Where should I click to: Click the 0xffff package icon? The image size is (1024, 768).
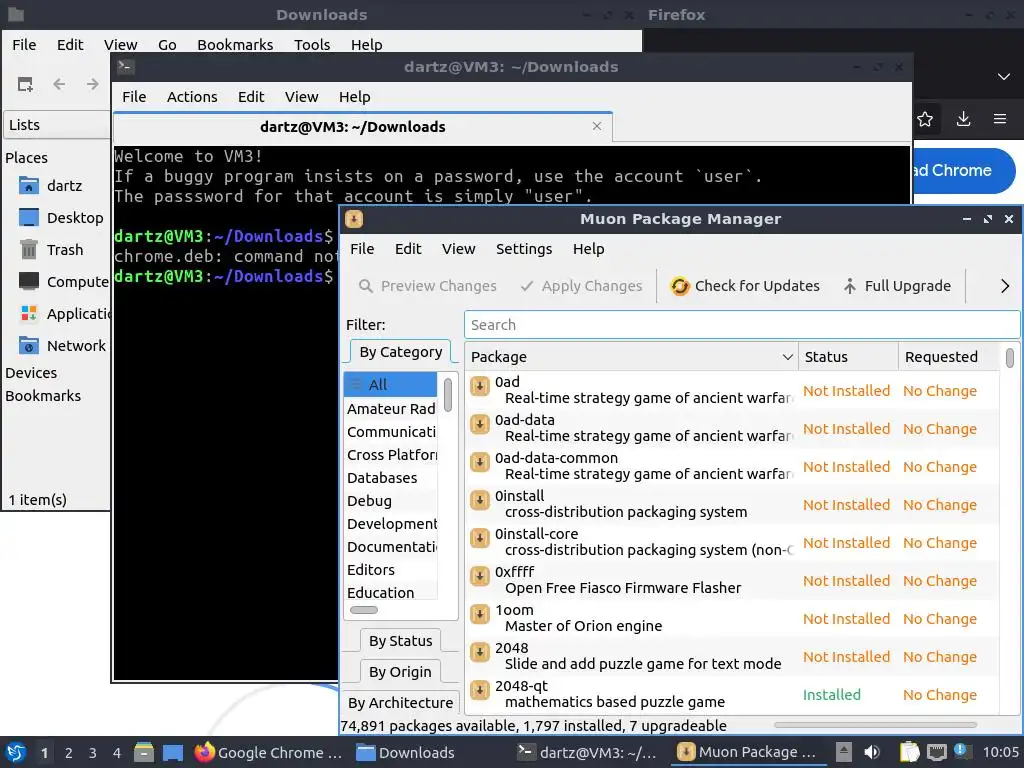pyautogui.click(x=480, y=576)
